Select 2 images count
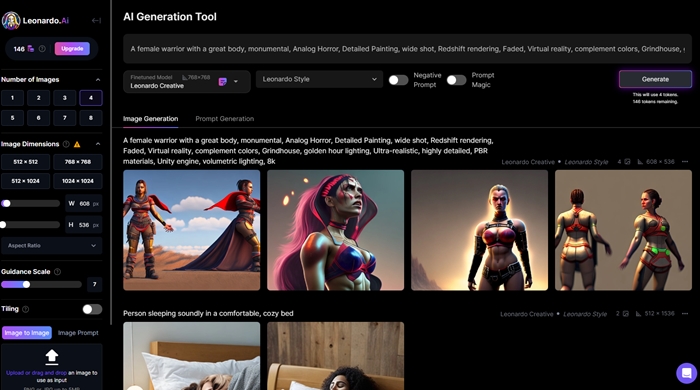 [38, 98]
